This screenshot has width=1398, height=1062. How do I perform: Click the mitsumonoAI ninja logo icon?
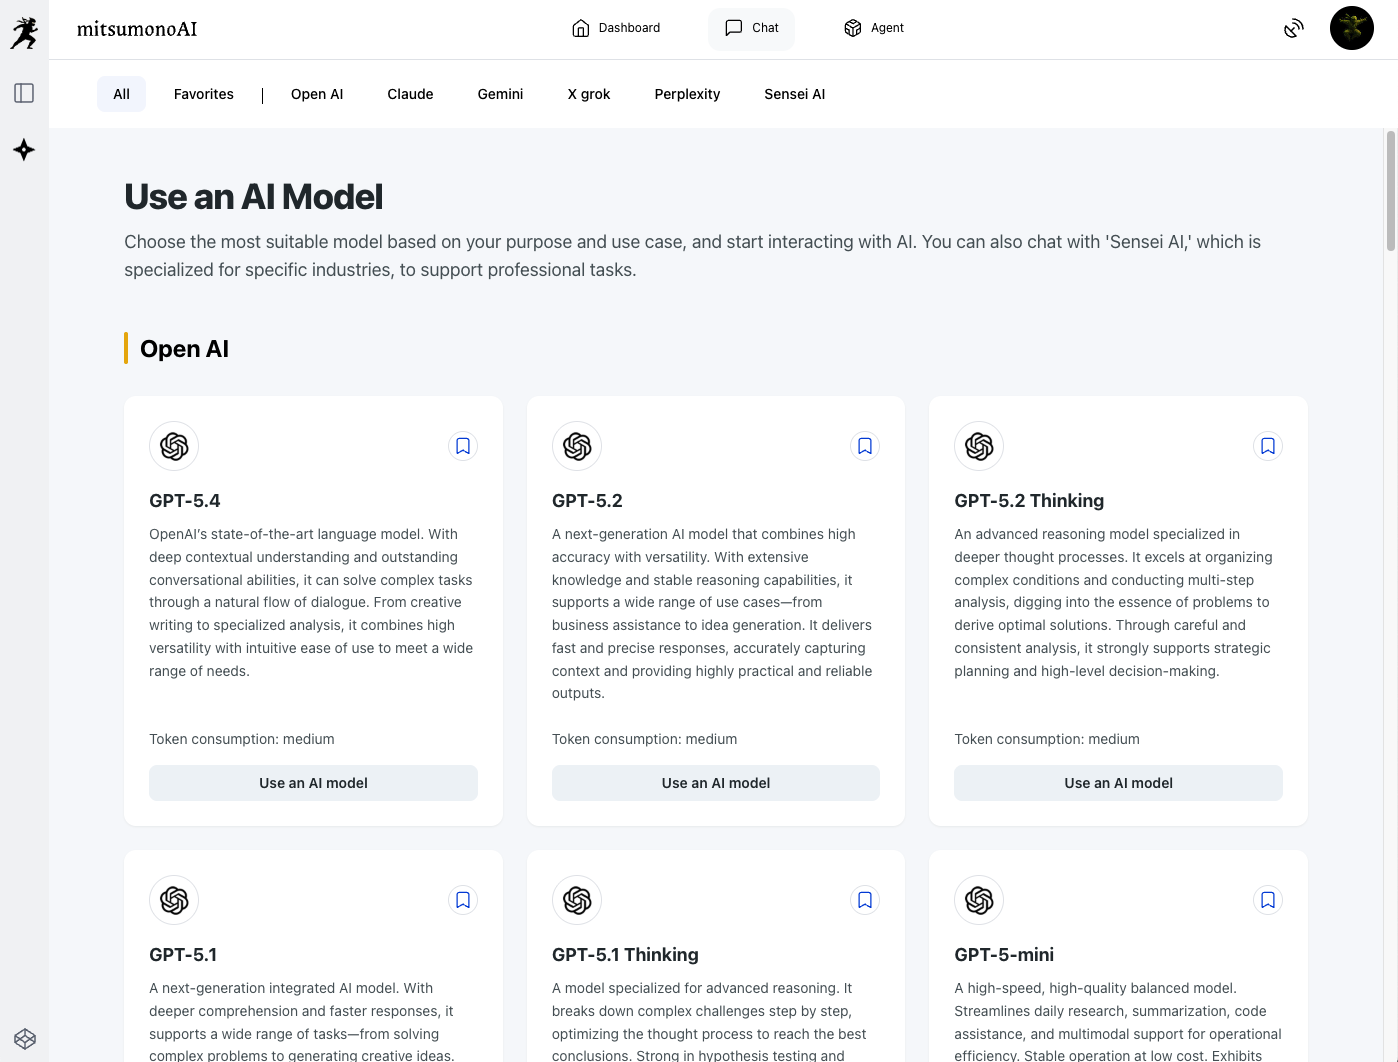[x=24, y=32]
